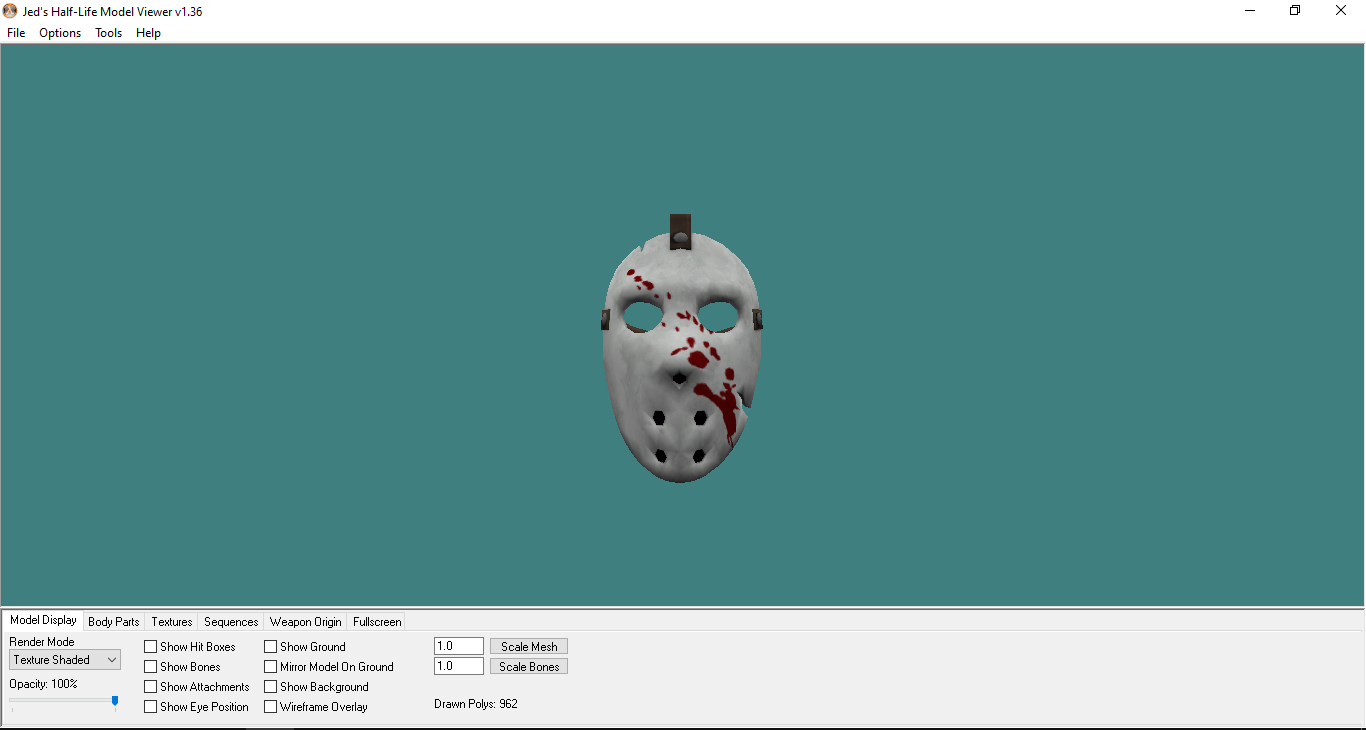The image size is (1366, 730).
Task: Enable Wireframe Overlay checkbox
Action: point(271,707)
